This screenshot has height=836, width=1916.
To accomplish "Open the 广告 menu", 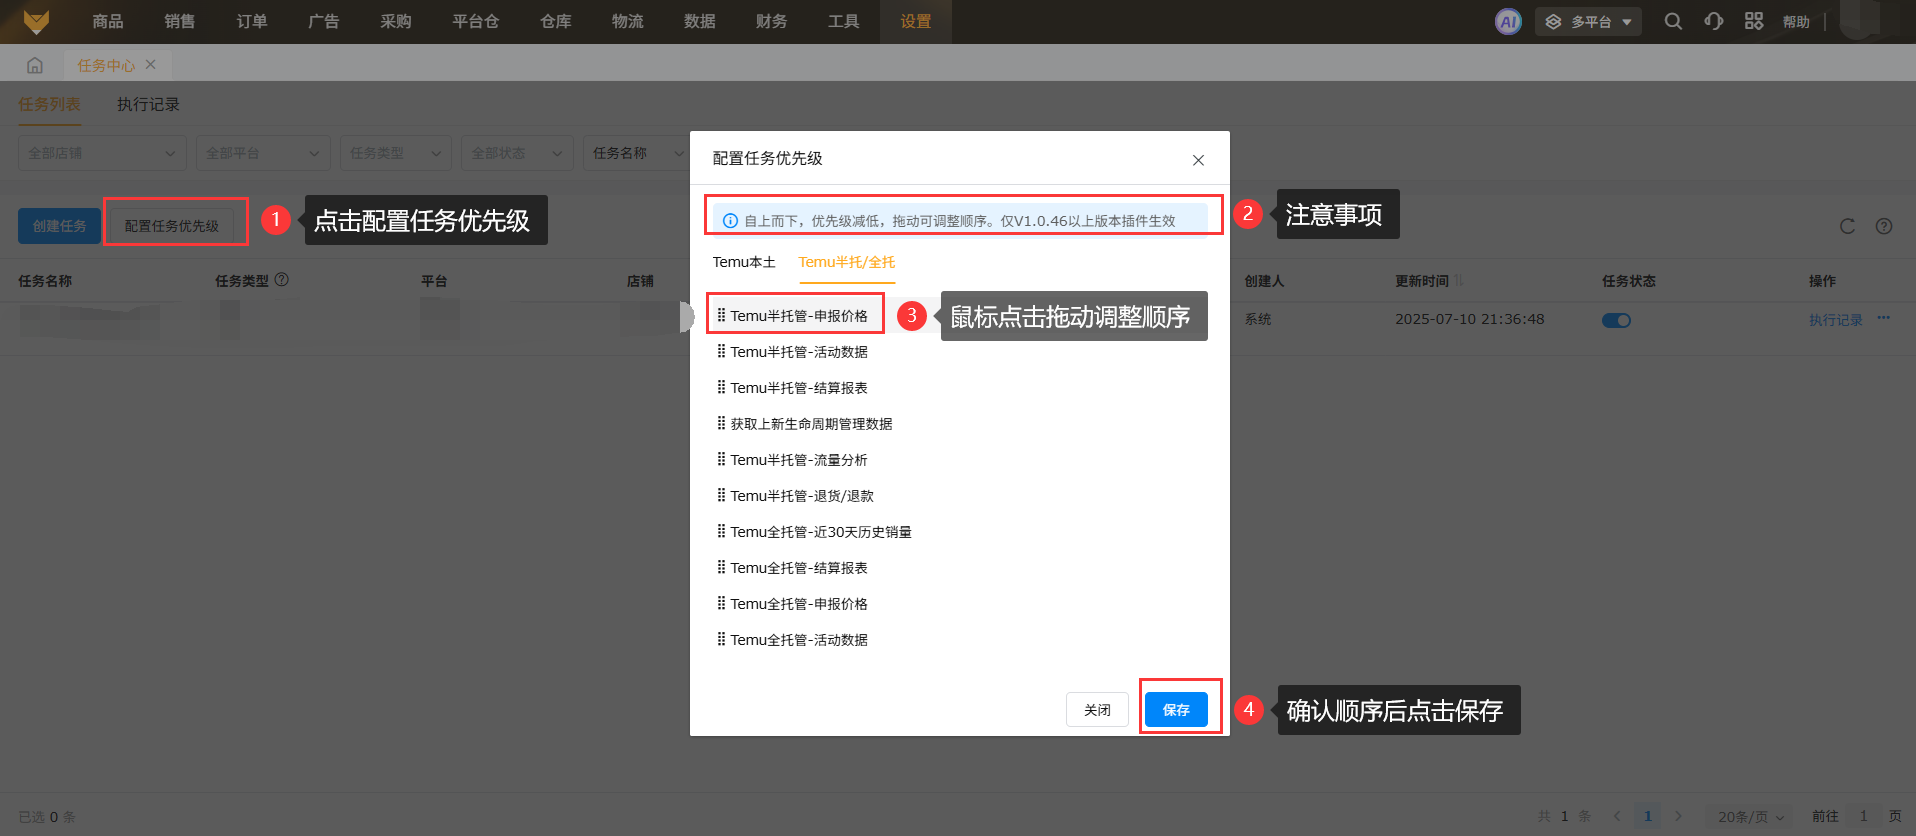I will (324, 21).
